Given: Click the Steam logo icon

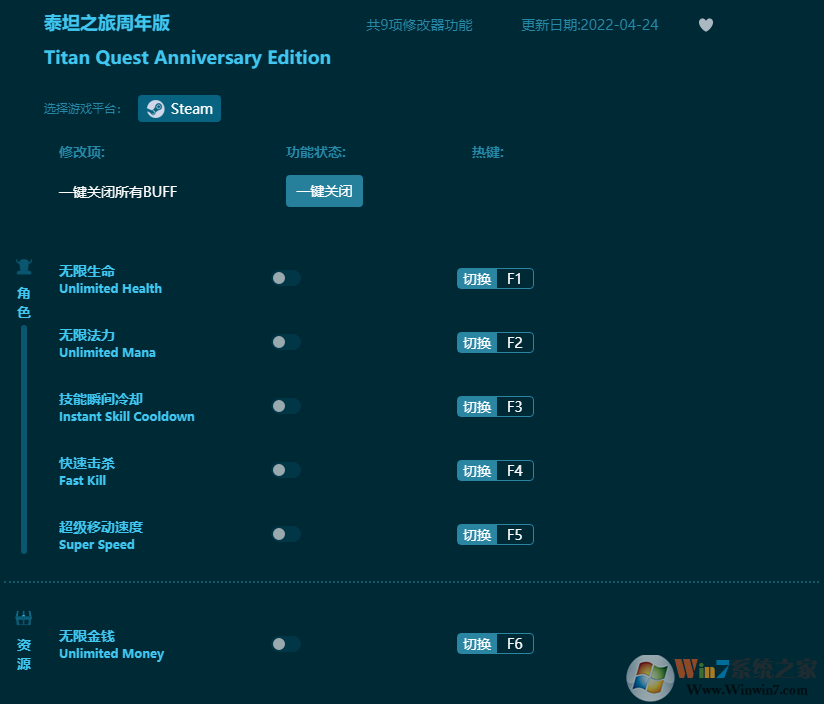Looking at the screenshot, I should pyautogui.click(x=156, y=109).
